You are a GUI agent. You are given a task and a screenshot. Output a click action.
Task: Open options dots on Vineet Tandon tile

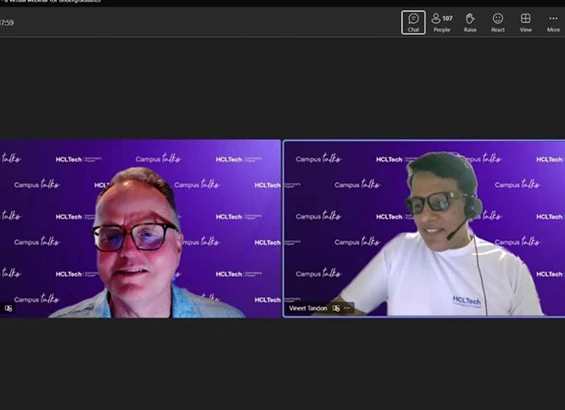347,308
